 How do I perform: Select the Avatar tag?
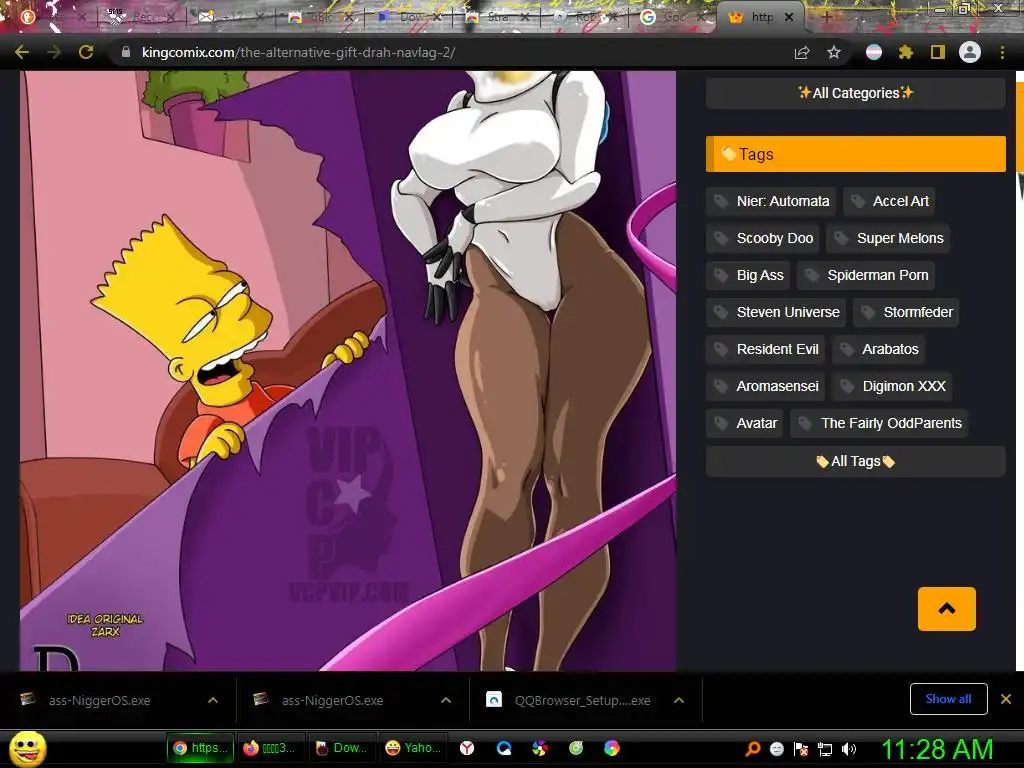click(744, 423)
